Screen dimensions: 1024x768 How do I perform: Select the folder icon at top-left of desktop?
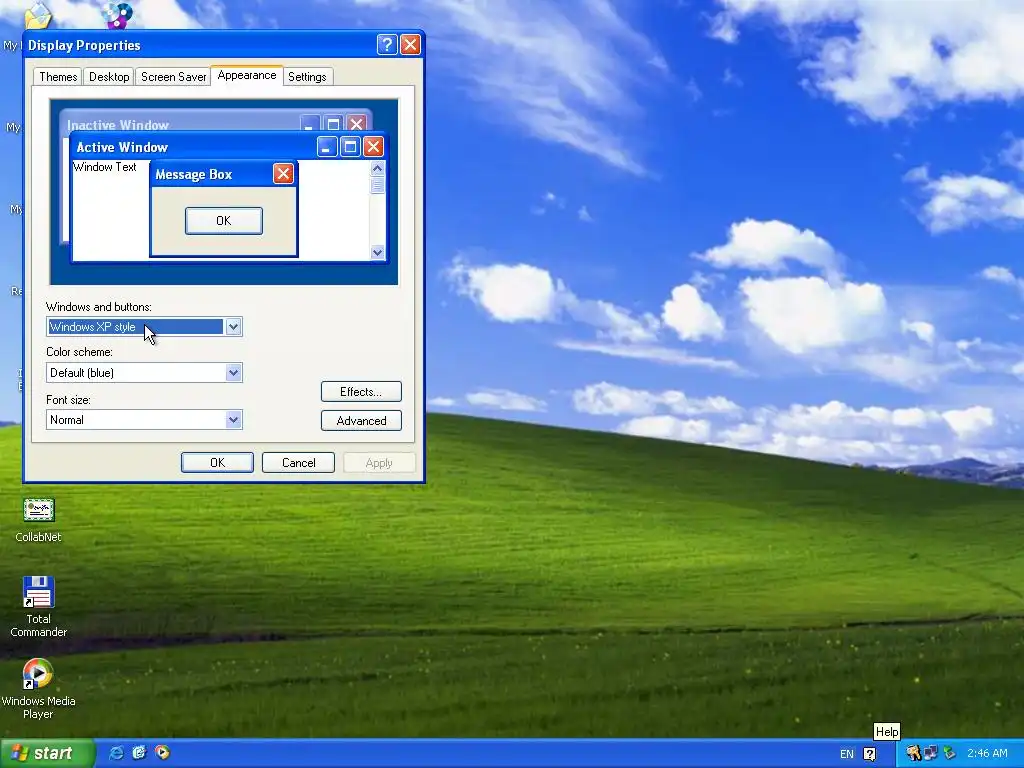(38, 16)
